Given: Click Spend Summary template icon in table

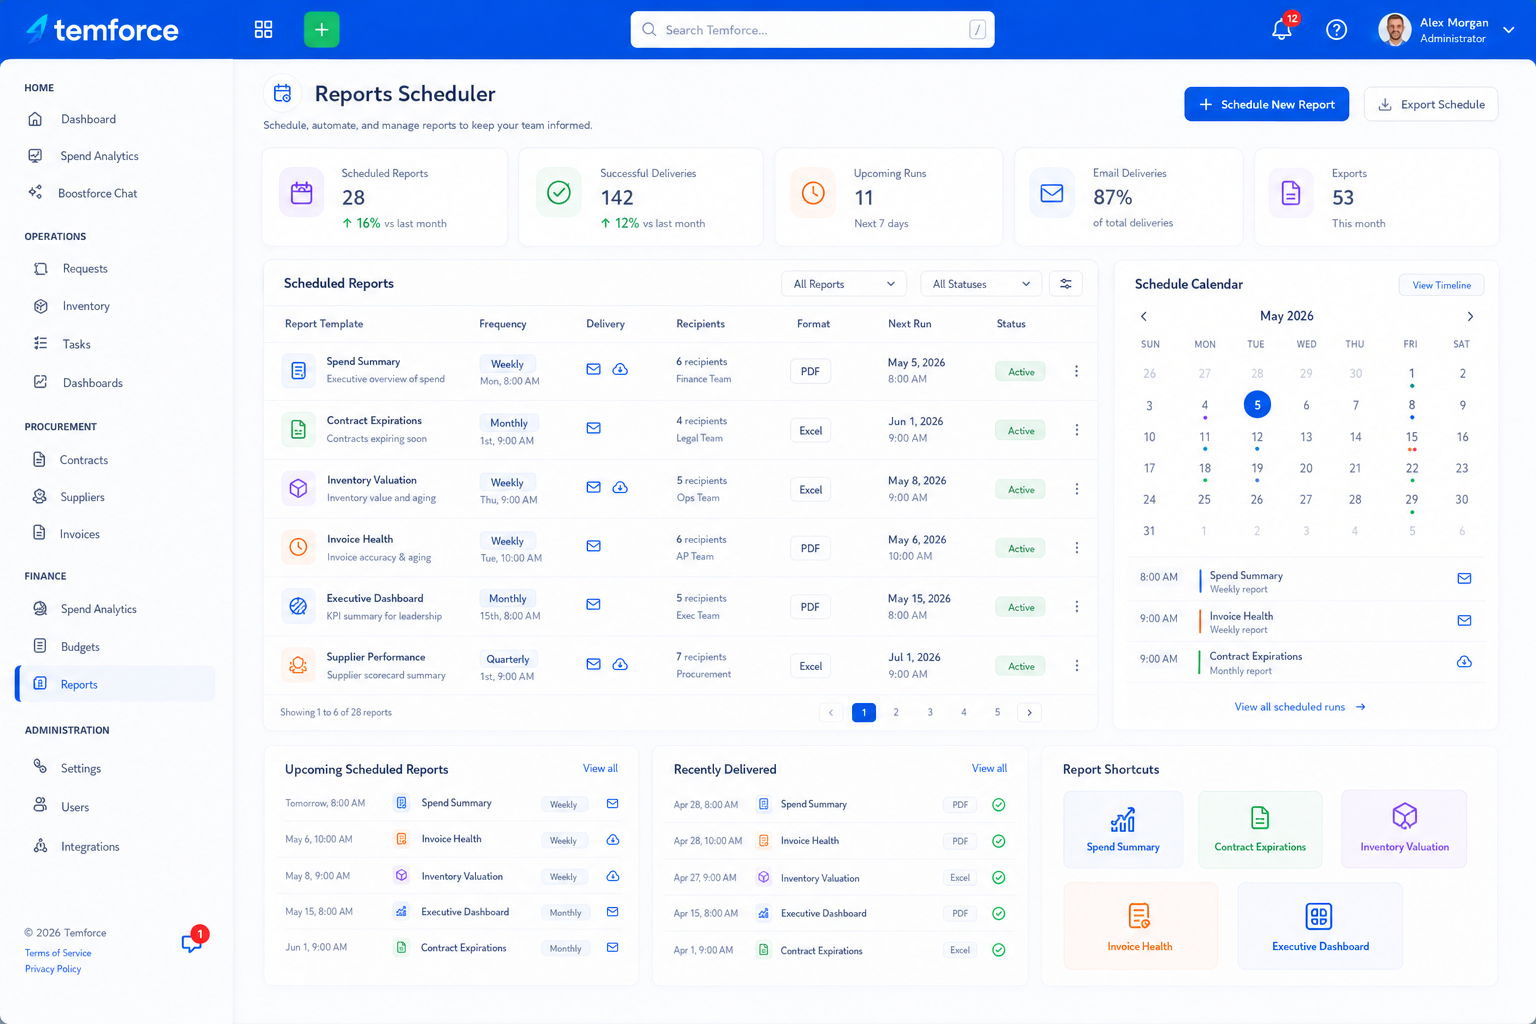Looking at the screenshot, I should point(298,371).
